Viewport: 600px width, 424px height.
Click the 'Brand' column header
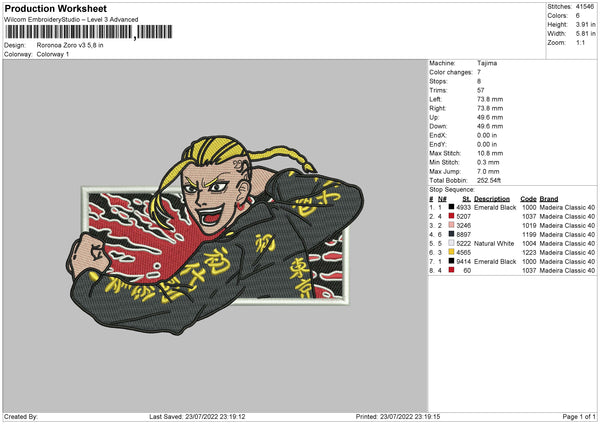[x=549, y=199]
